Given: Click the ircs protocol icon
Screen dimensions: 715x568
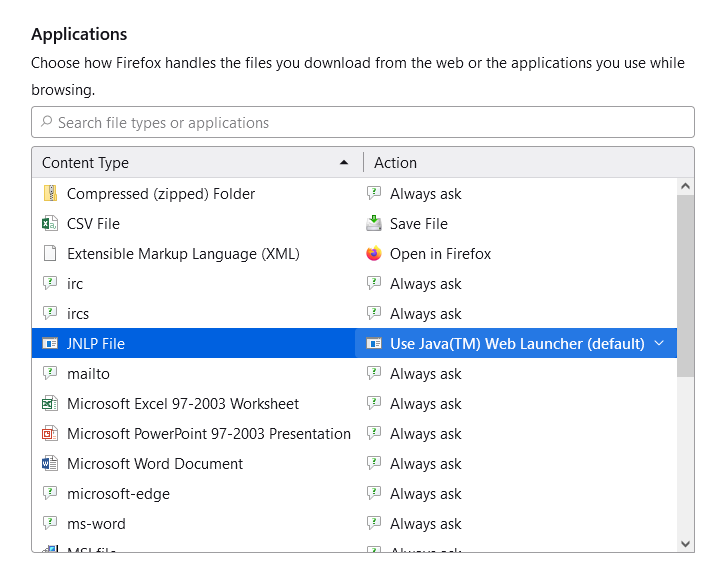Looking at the screenshot, I should coord(50,313).
